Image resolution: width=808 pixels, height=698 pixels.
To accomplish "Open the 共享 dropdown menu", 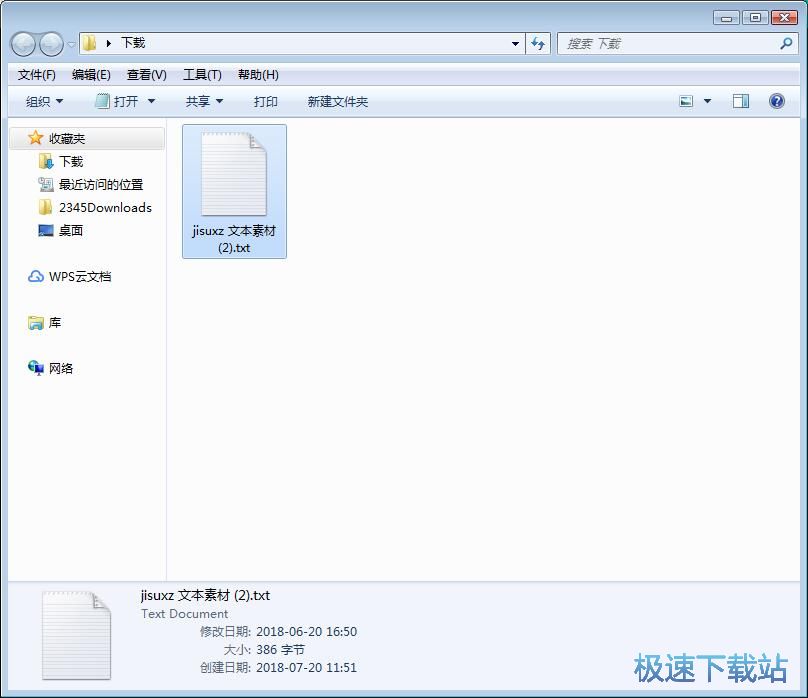I will click(204, 101).
